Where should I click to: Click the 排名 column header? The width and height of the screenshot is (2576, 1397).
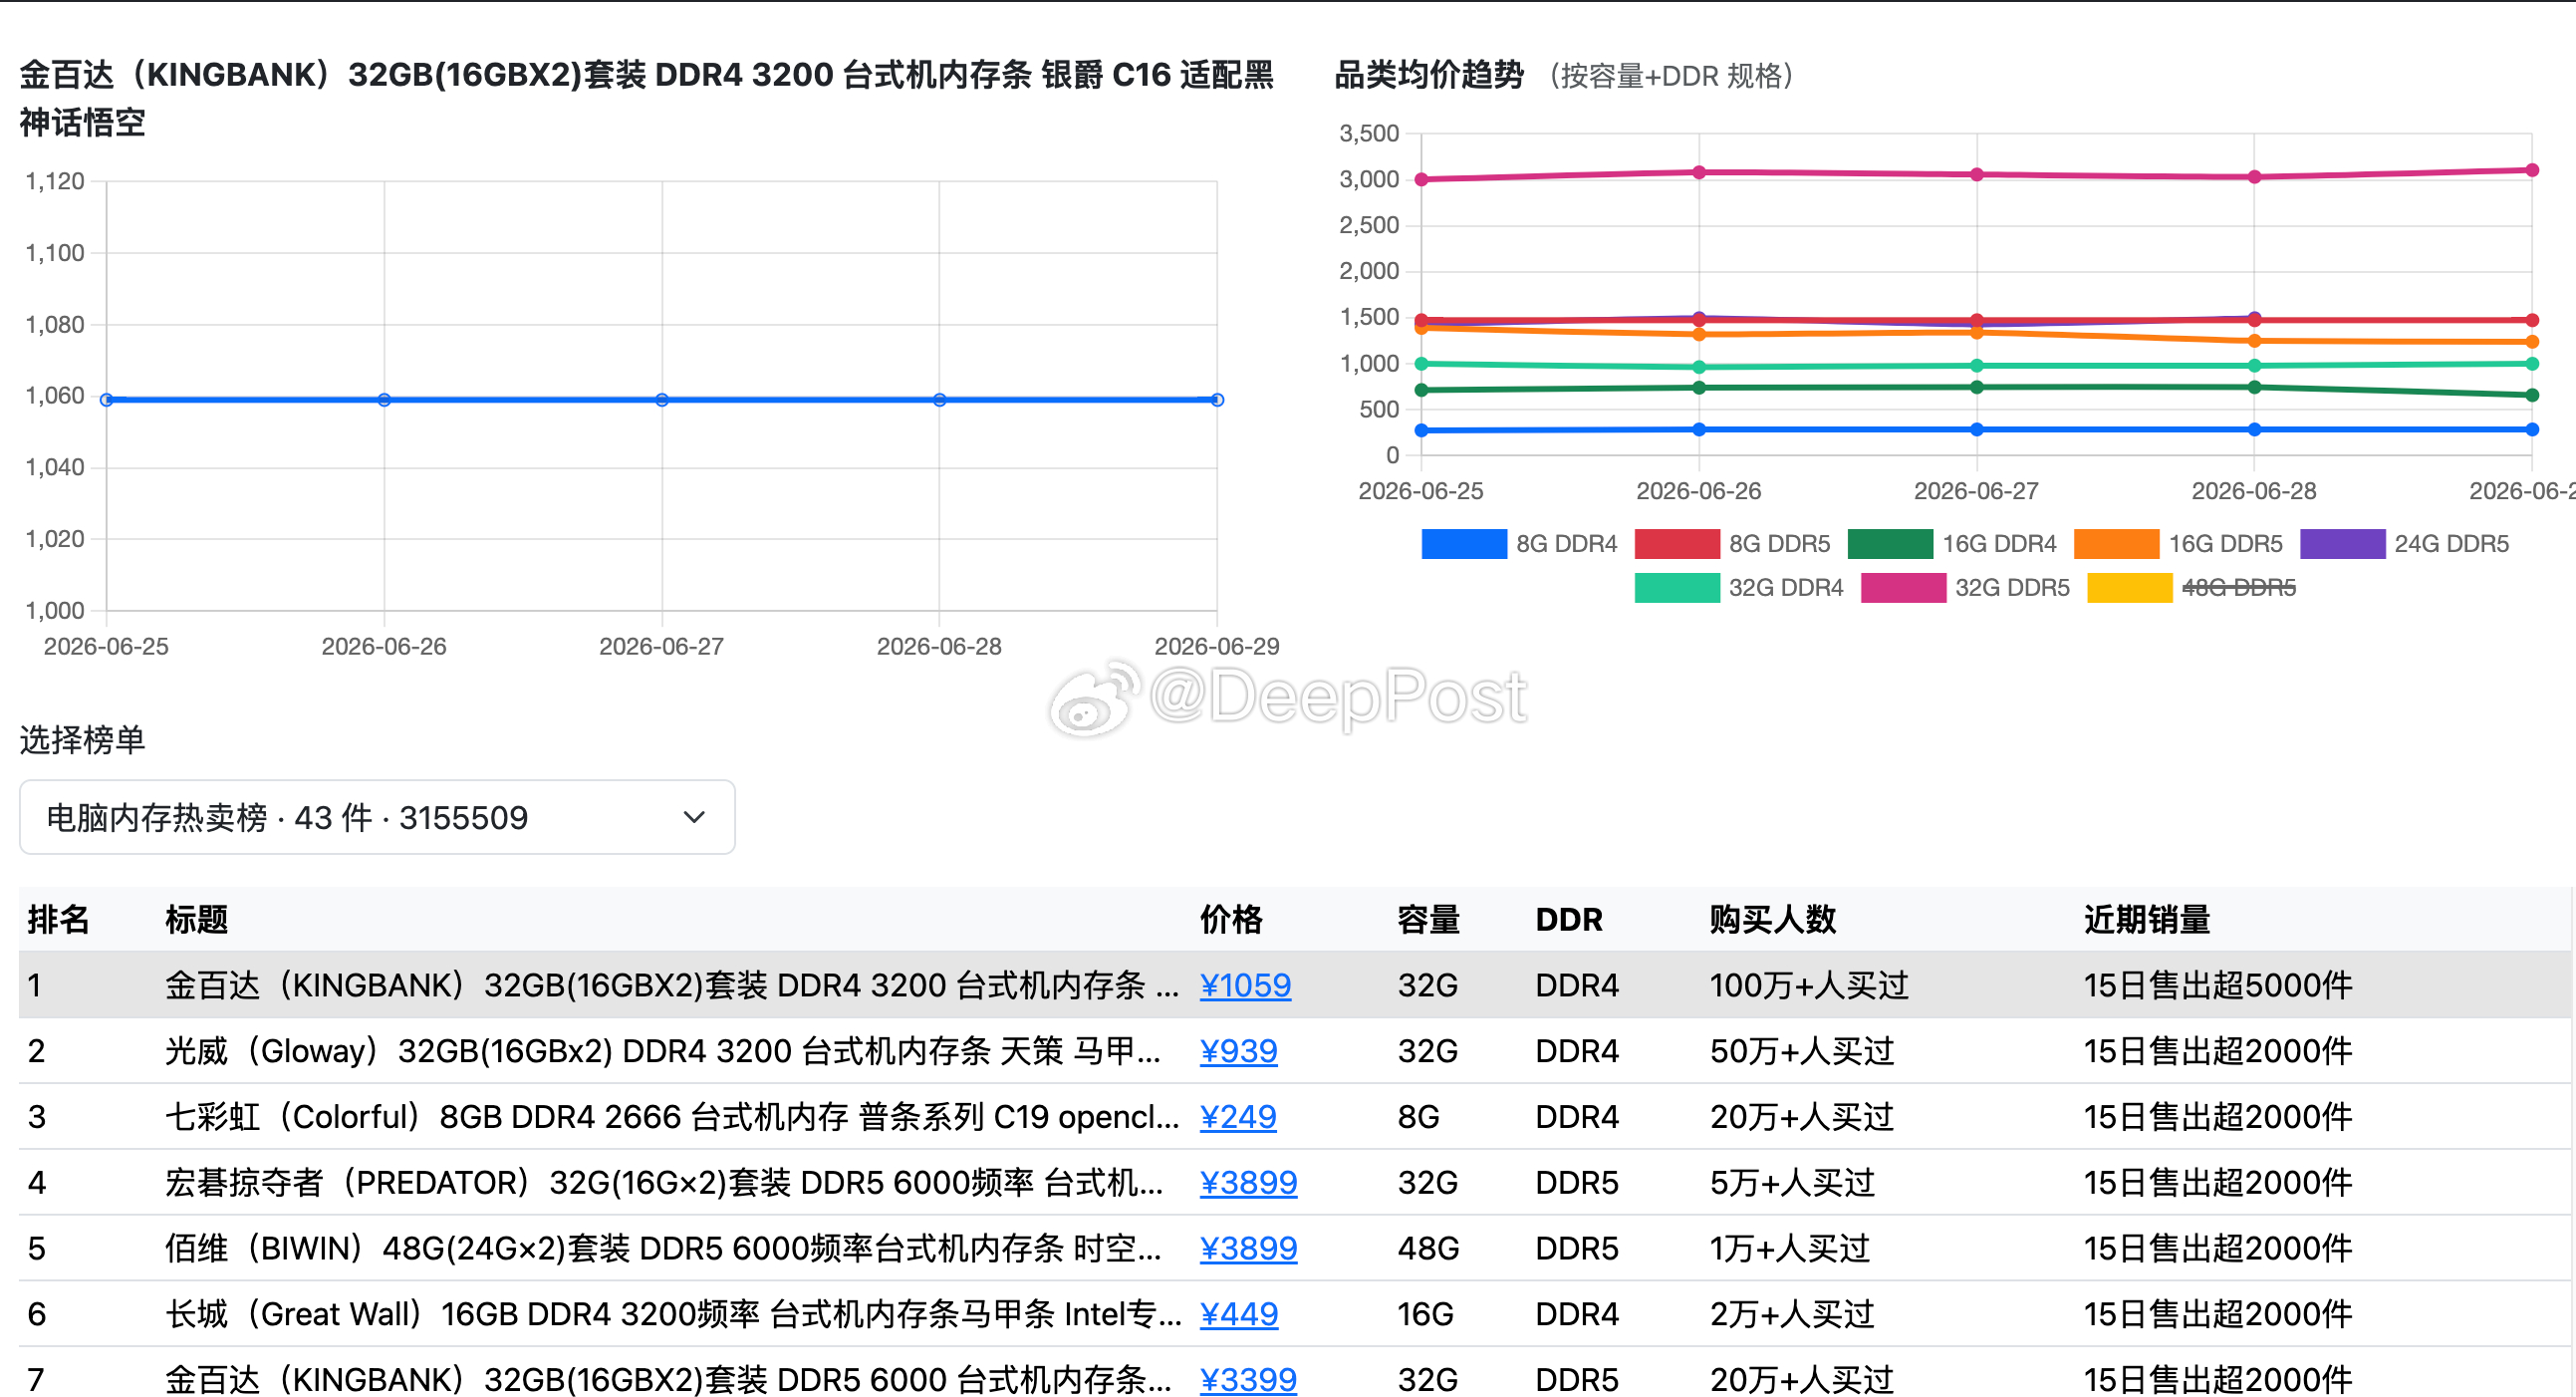pos(58,919)
